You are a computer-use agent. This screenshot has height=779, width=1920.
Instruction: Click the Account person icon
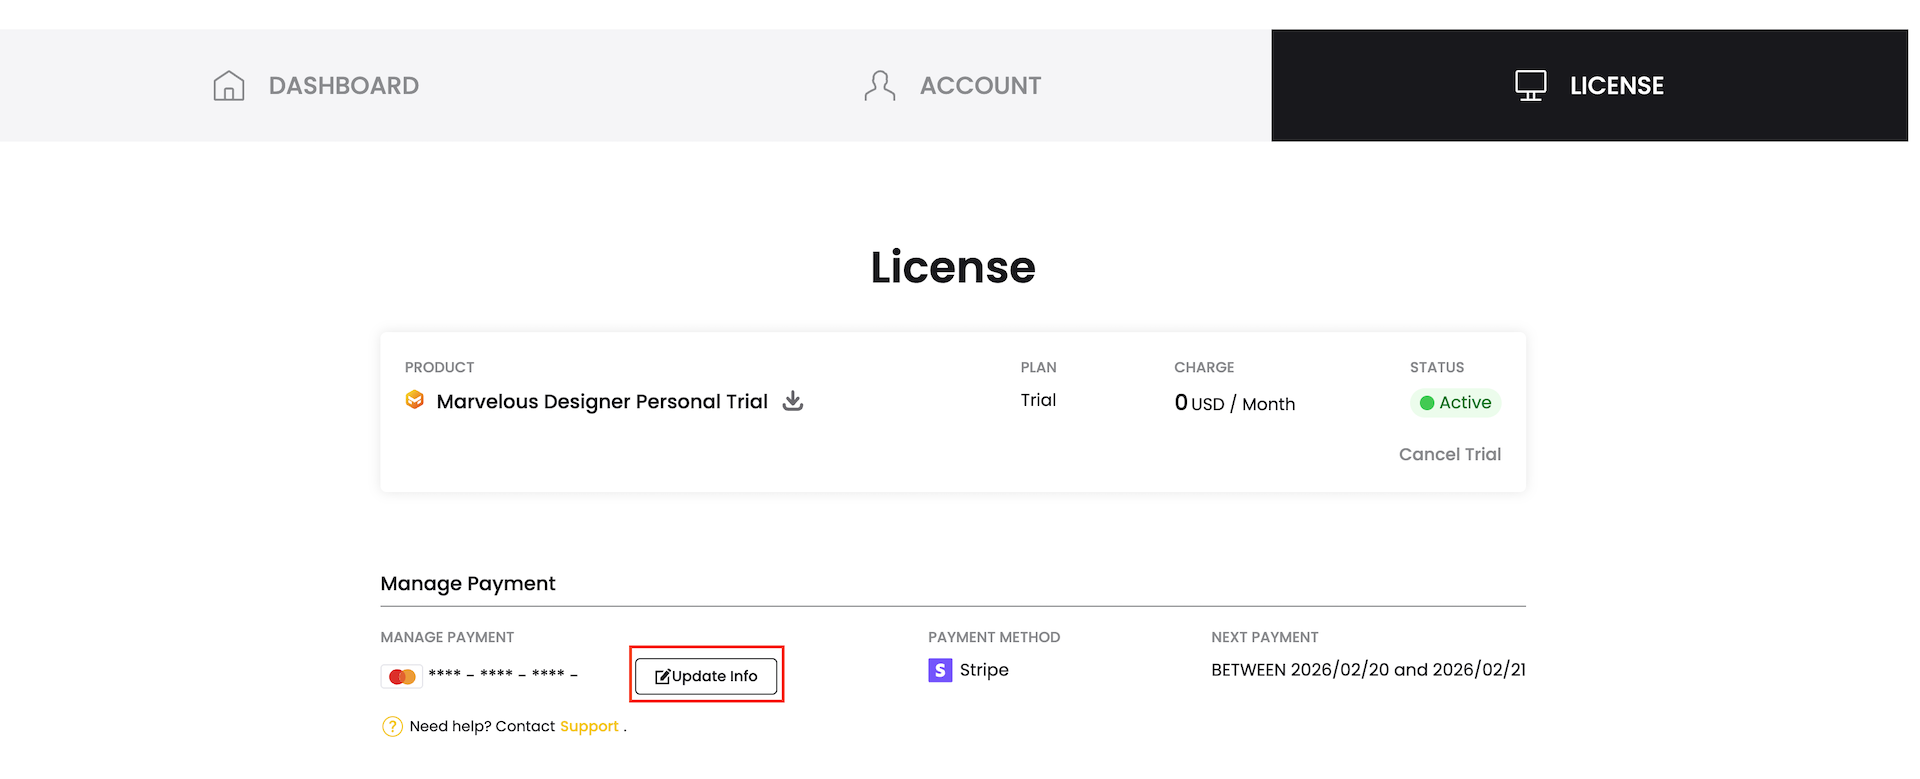coord(880,86)
